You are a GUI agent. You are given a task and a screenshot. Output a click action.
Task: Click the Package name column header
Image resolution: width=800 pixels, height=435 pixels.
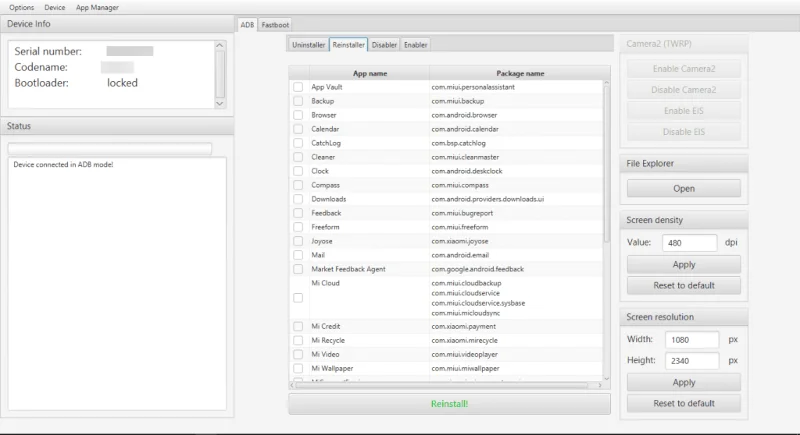pyautogui.click(x=520, y=73)
